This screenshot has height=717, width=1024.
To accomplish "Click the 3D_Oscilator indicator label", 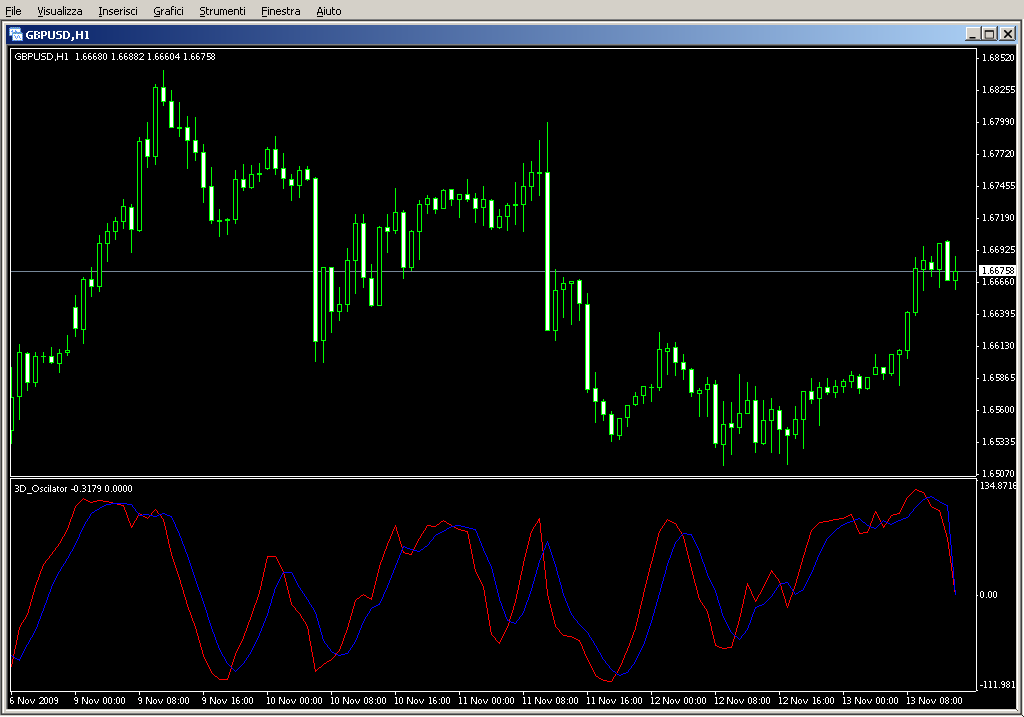I will [73, 488].
